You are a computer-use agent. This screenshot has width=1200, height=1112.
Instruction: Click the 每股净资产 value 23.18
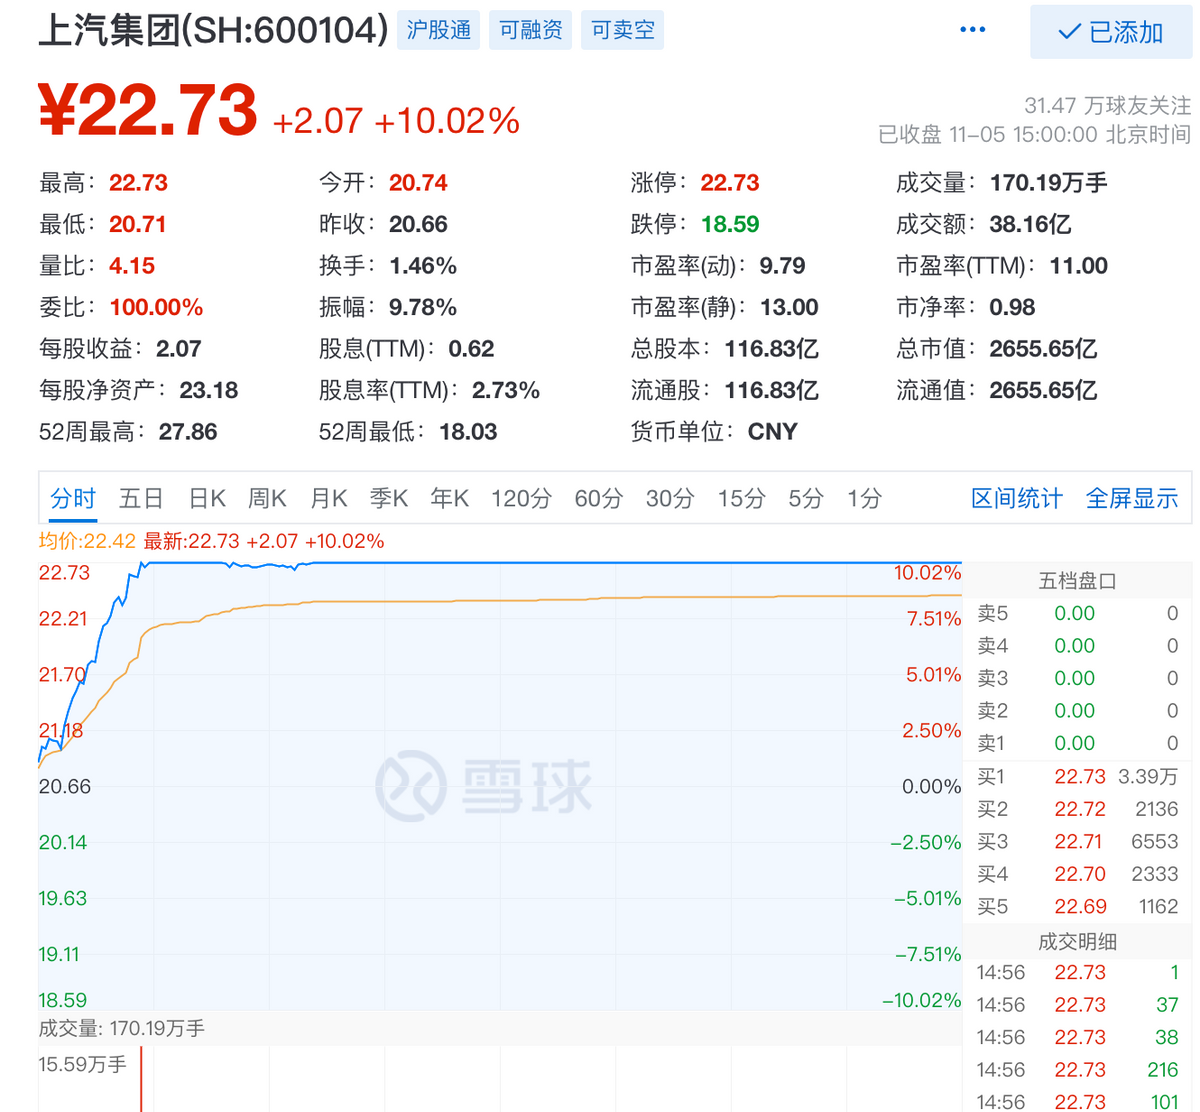[x=209, y=390]
